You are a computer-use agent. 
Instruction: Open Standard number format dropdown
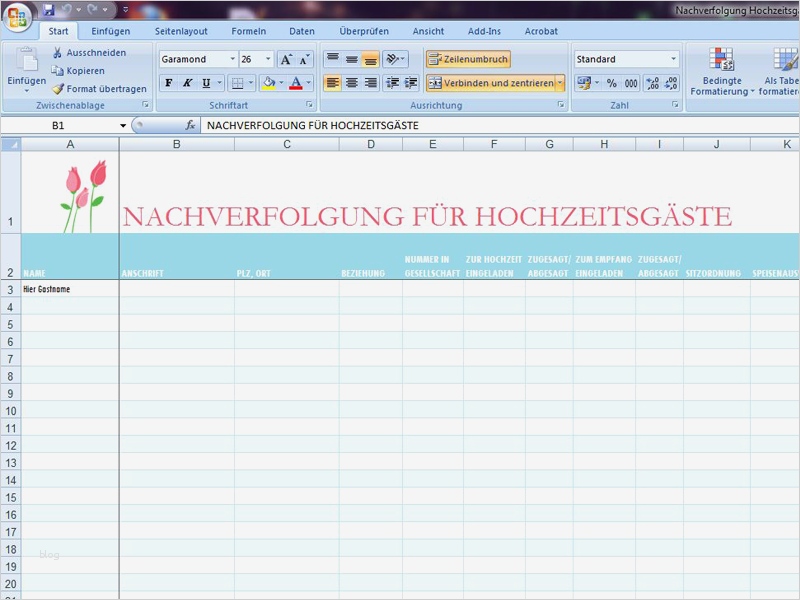tap(673, 59)
